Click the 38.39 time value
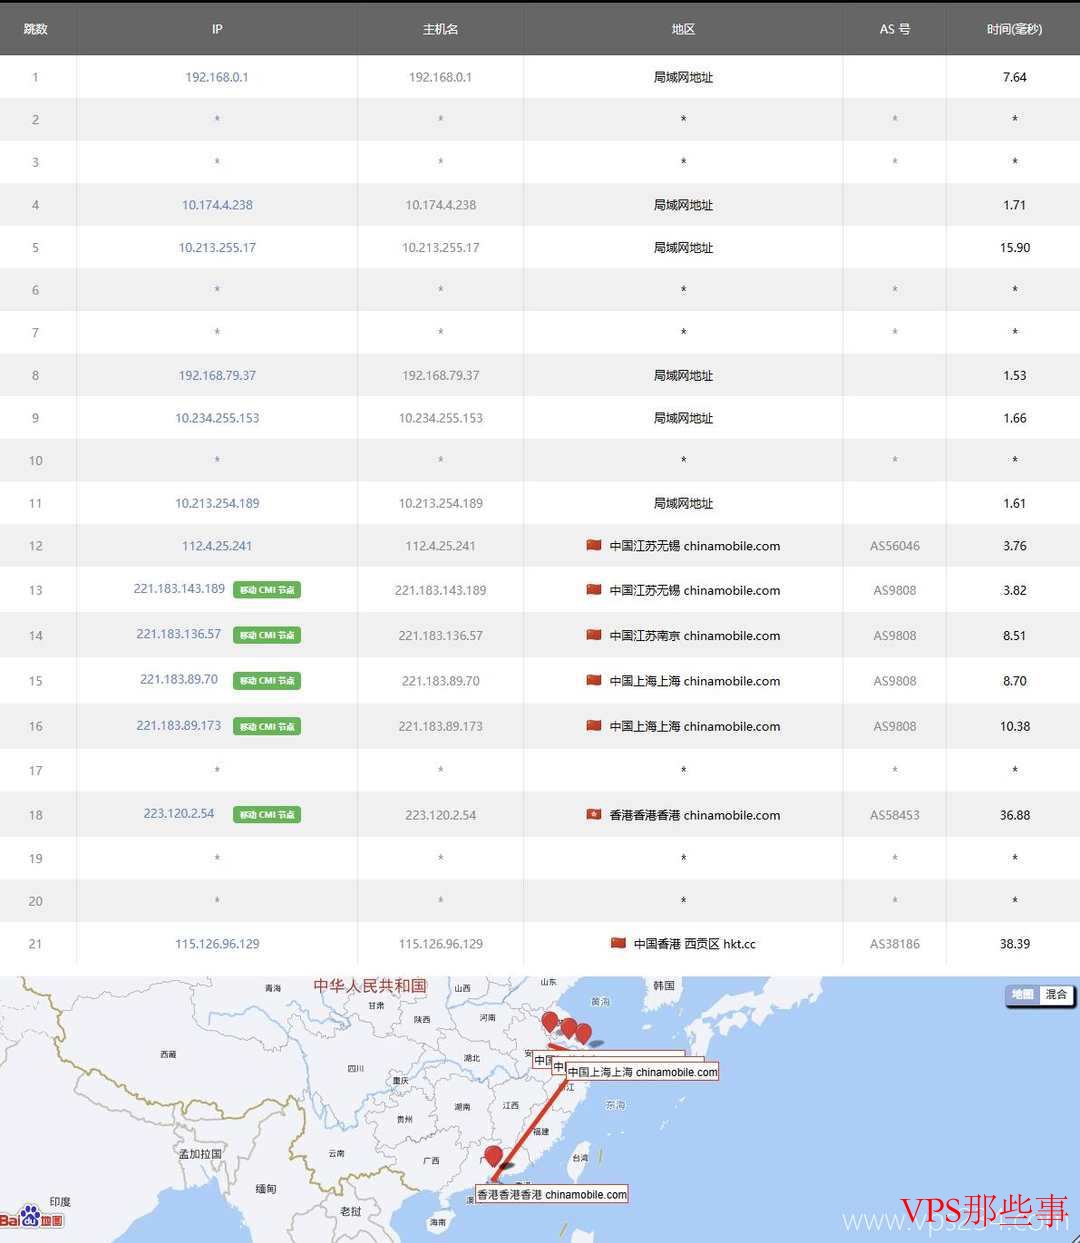This screenshot has height=1243, width=1080. [1014, 944]
